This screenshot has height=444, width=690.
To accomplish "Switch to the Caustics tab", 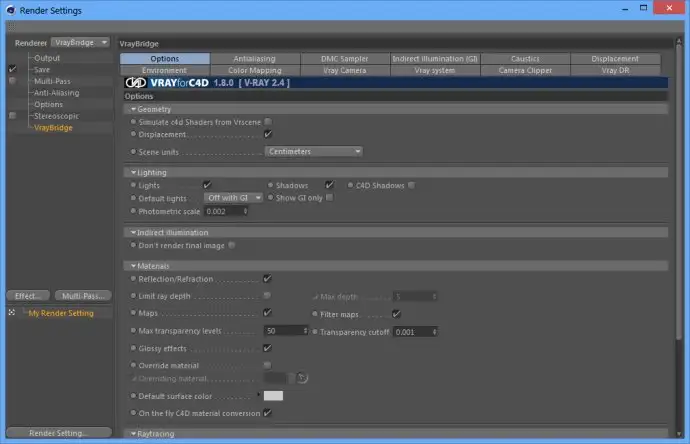I will coord(525,59).
